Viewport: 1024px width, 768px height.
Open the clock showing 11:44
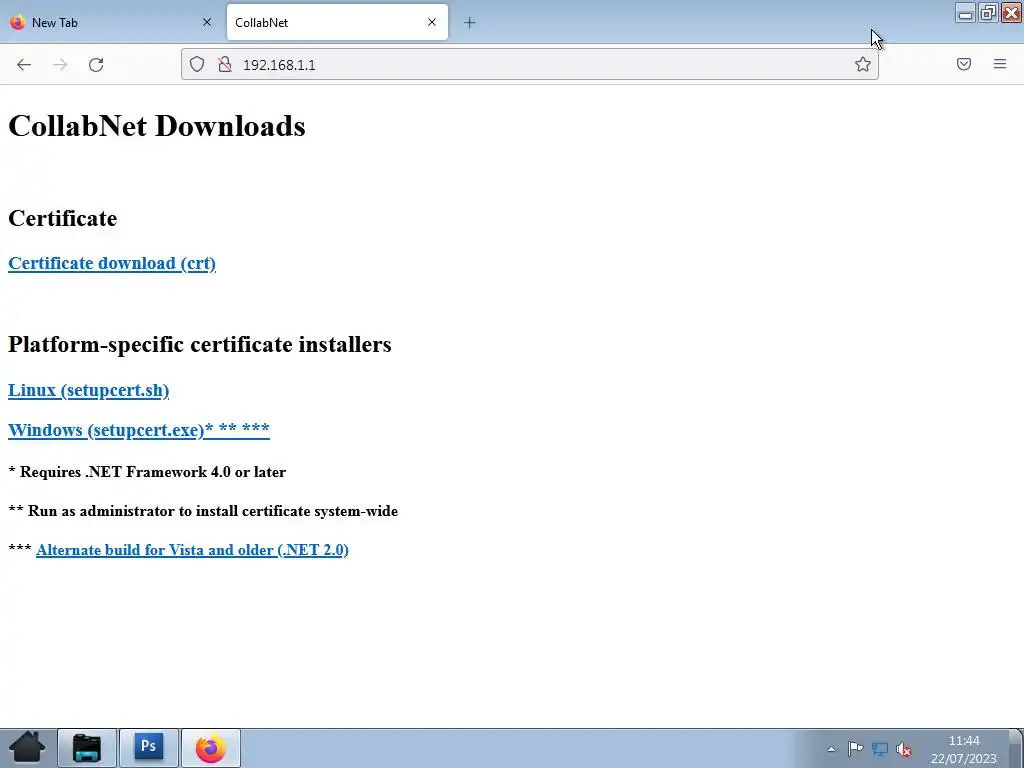[x=964, y=749]
